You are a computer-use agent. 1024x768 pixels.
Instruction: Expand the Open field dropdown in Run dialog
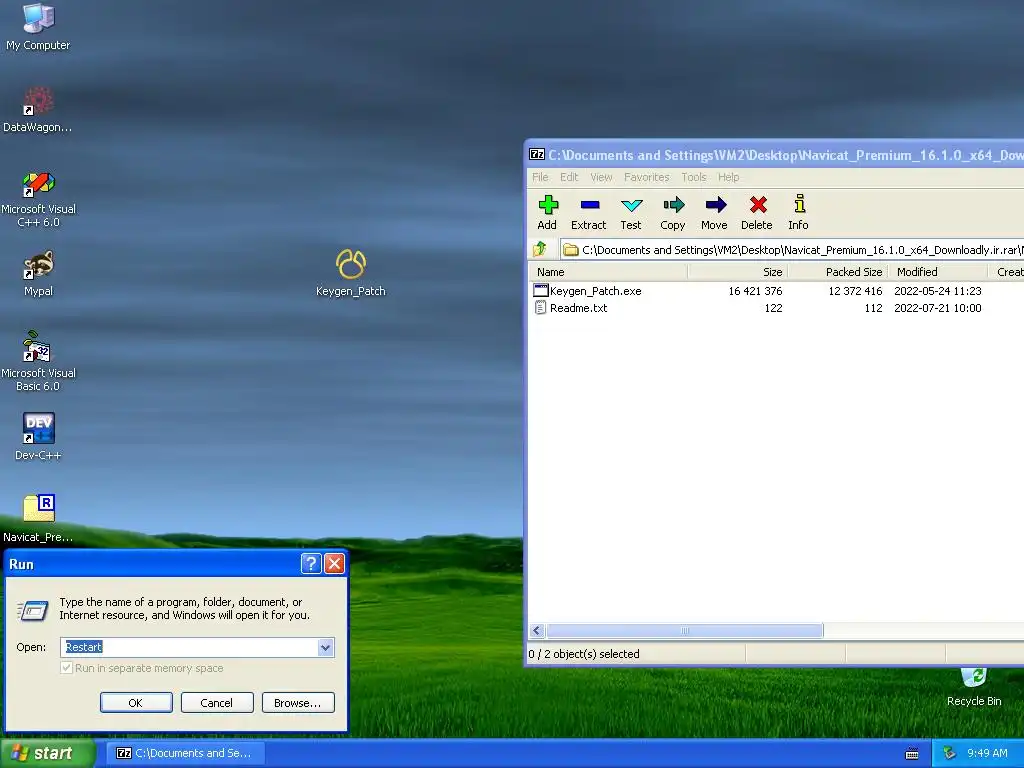tap(325, 647)
